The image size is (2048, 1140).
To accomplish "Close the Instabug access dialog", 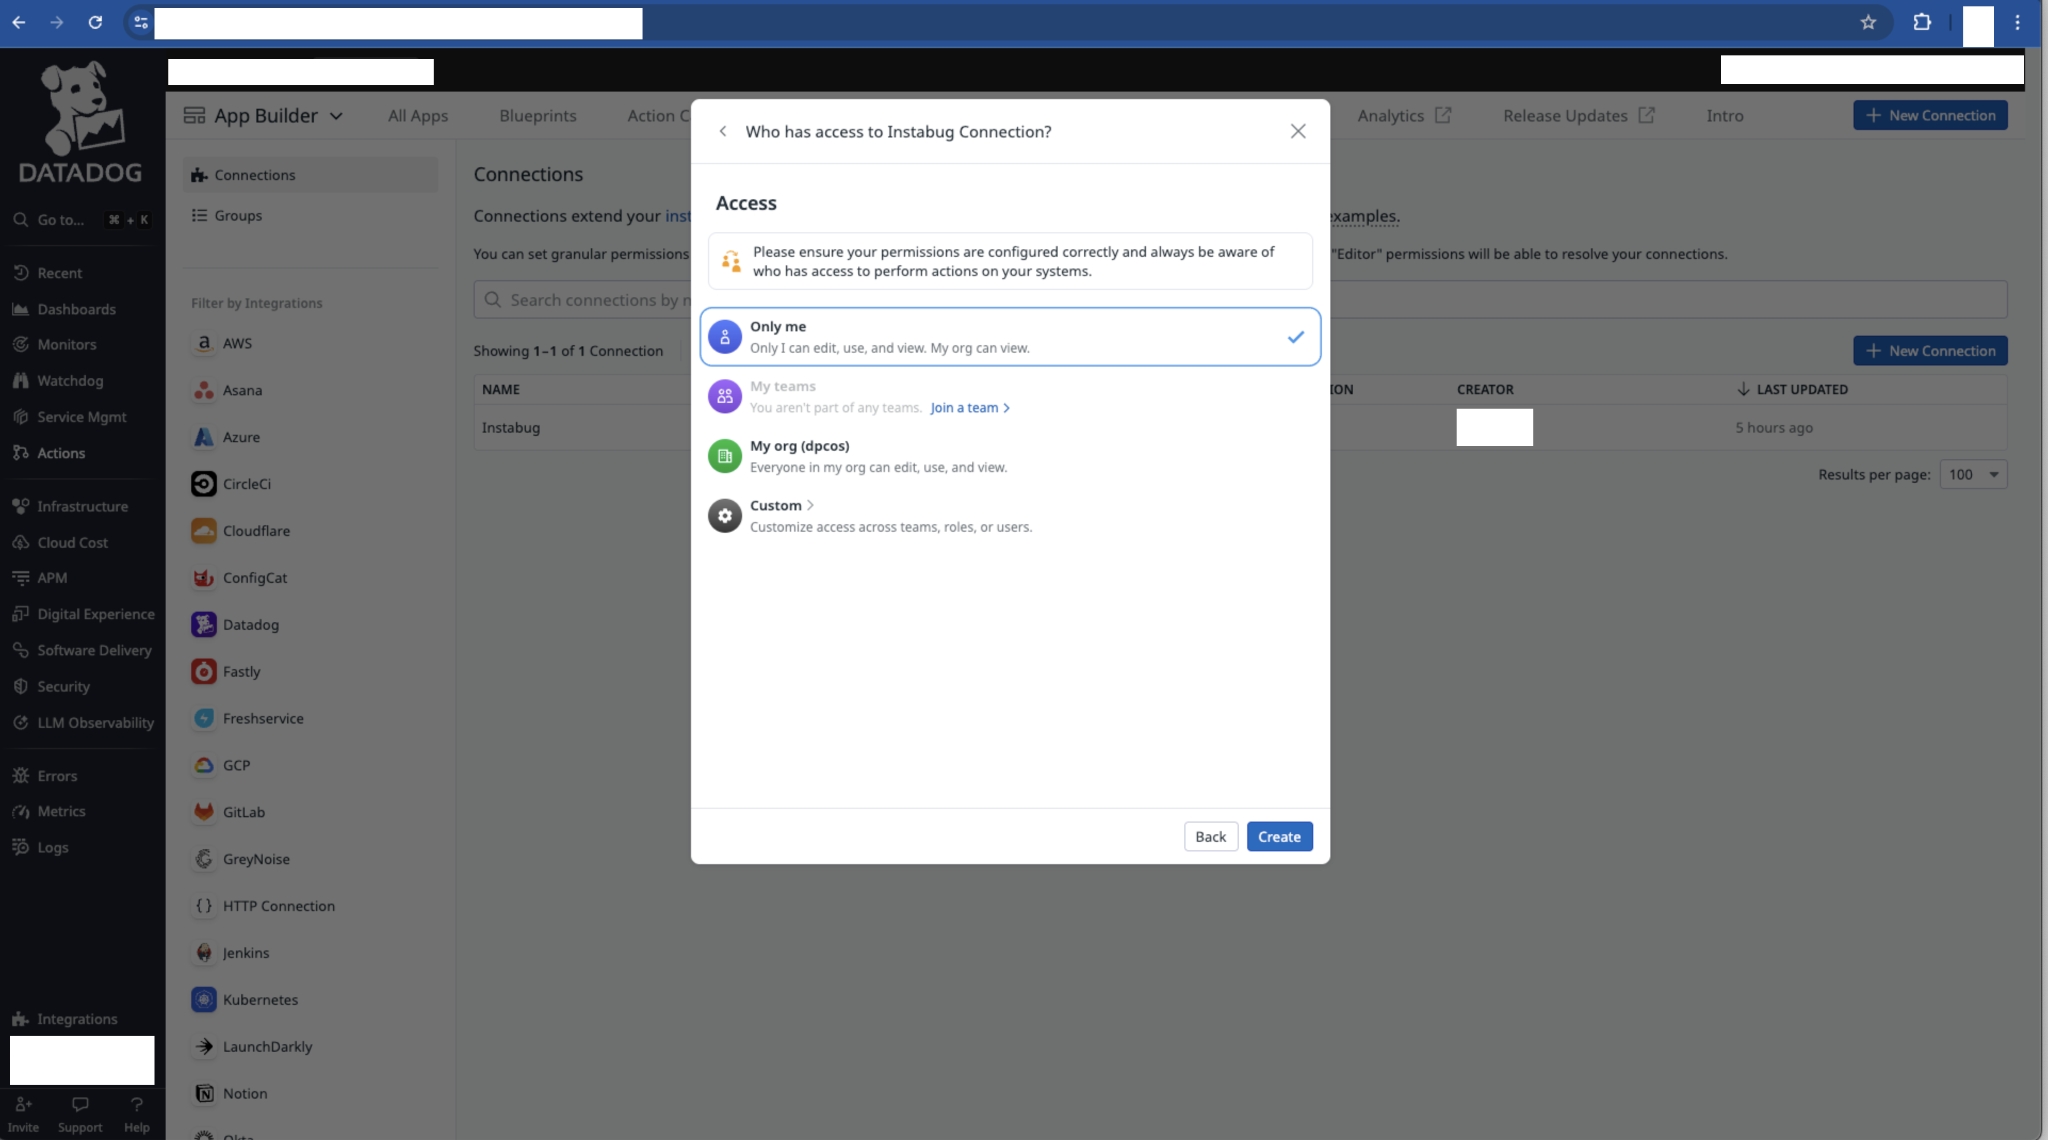I will coord(1297,131).
